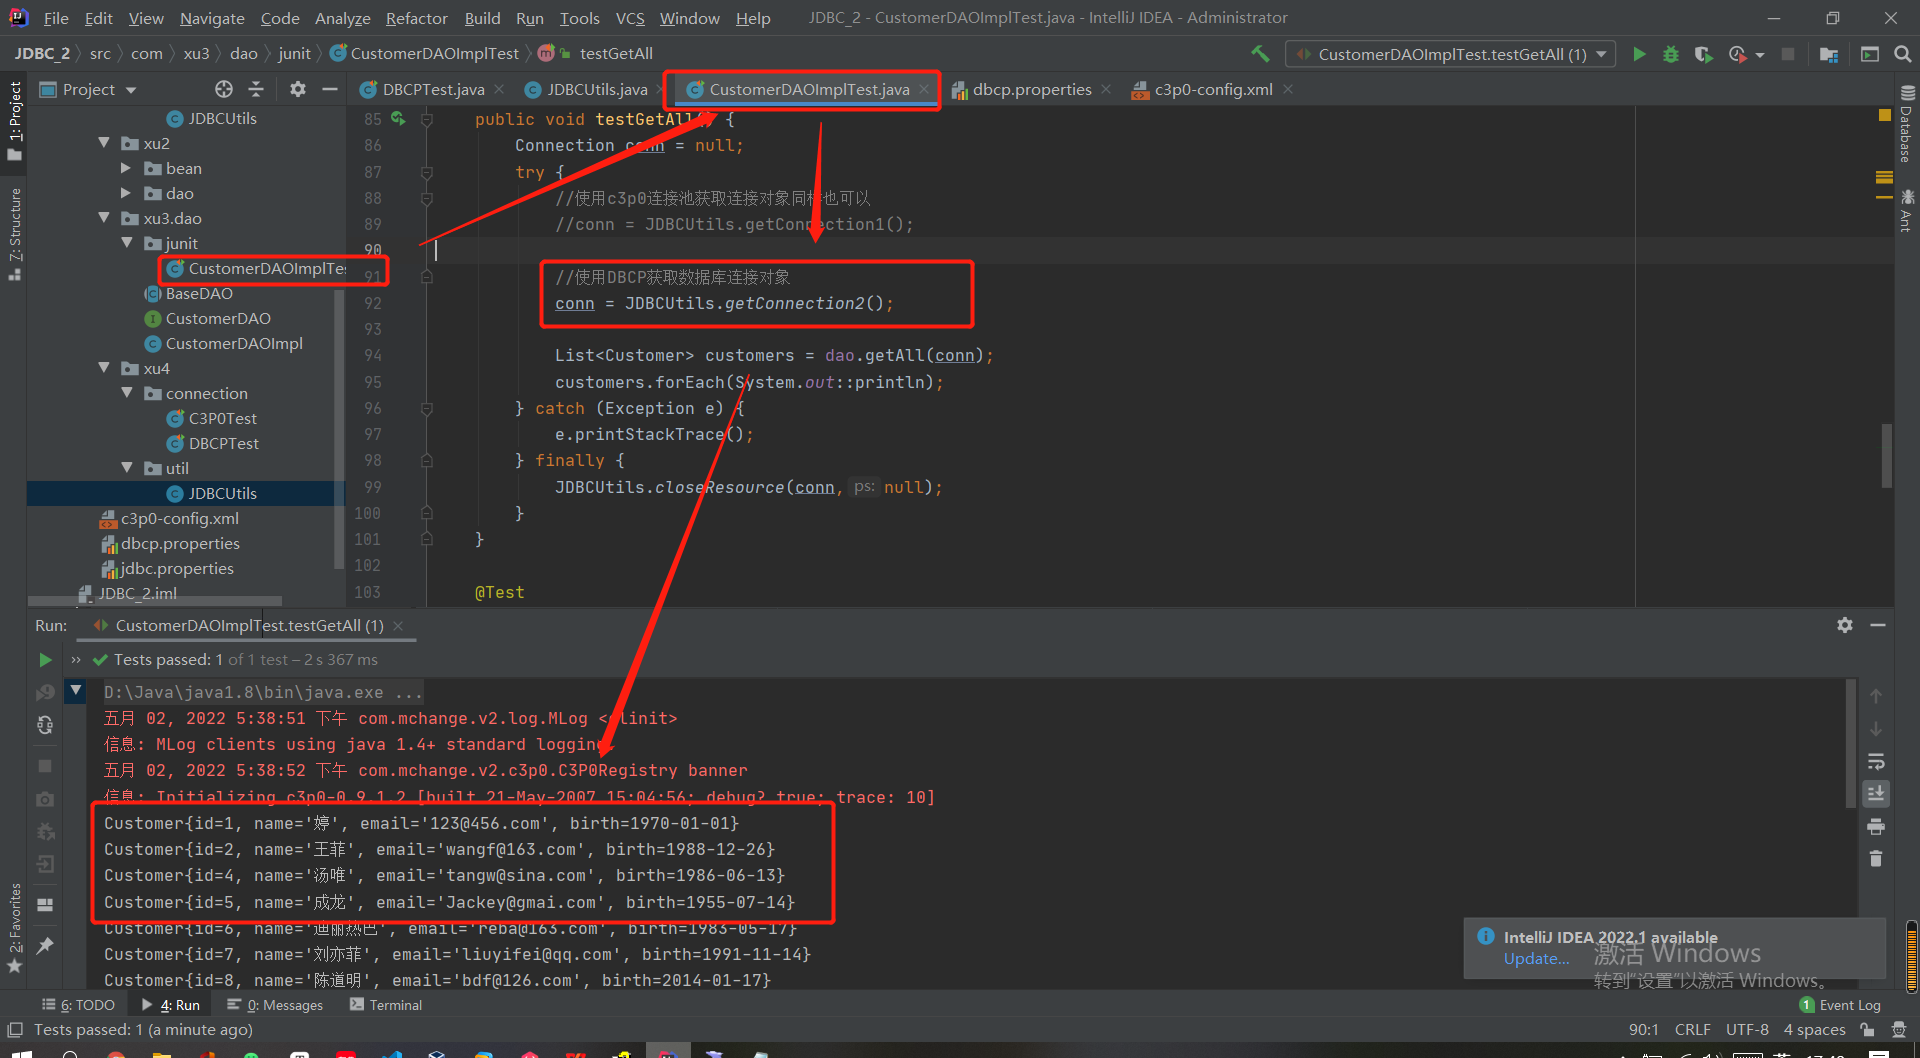
Task: Click the testGetAll breadcrumb
Action: click(614, 54)
